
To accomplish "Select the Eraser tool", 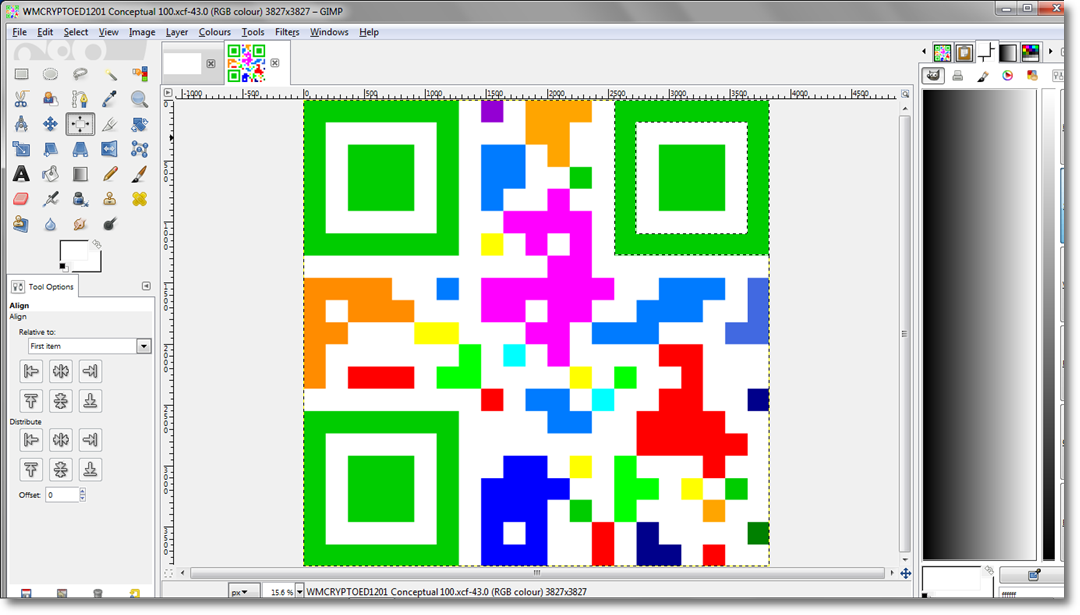I will (x=21, y=199).
